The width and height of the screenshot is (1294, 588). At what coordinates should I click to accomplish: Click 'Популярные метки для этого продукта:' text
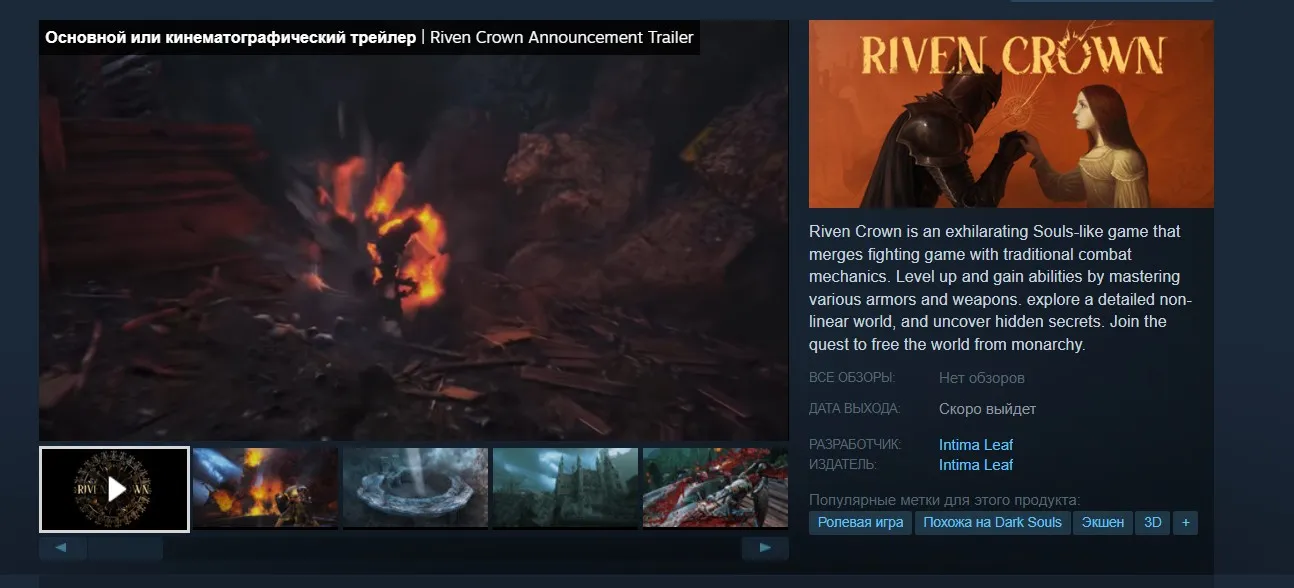945,500
